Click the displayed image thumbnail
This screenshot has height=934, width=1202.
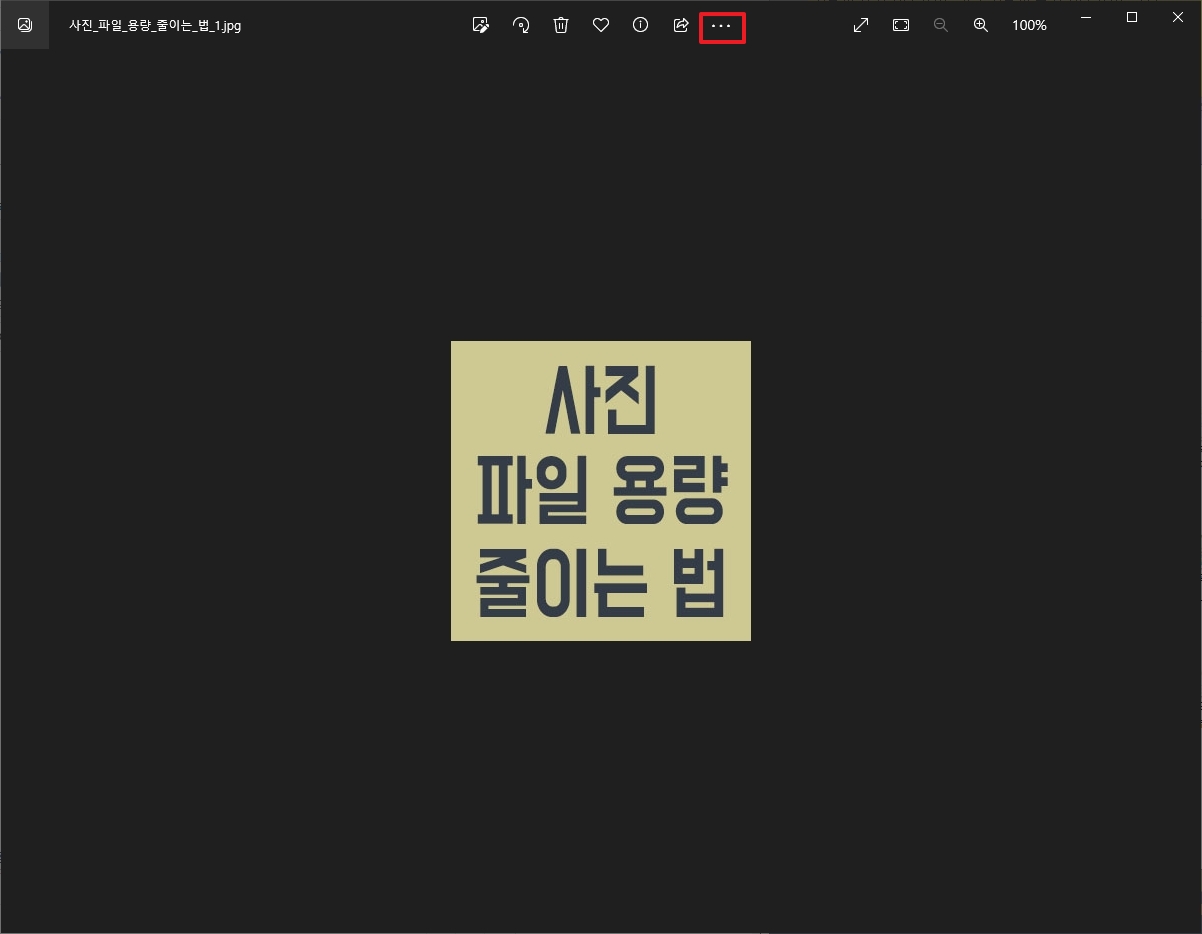(x=600, y=490)
